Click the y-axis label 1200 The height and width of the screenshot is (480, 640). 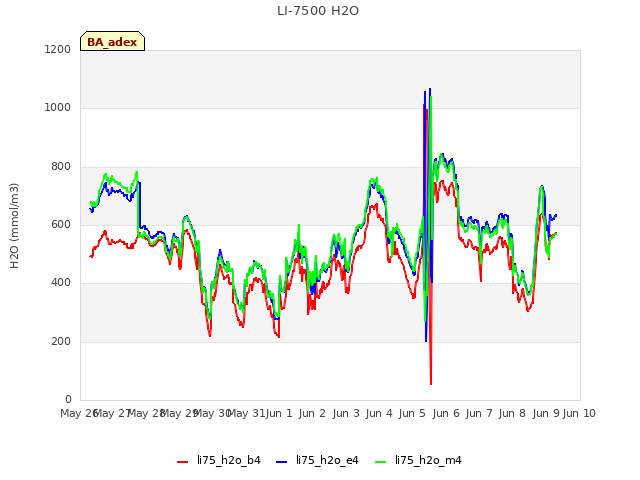click(58, 49)
